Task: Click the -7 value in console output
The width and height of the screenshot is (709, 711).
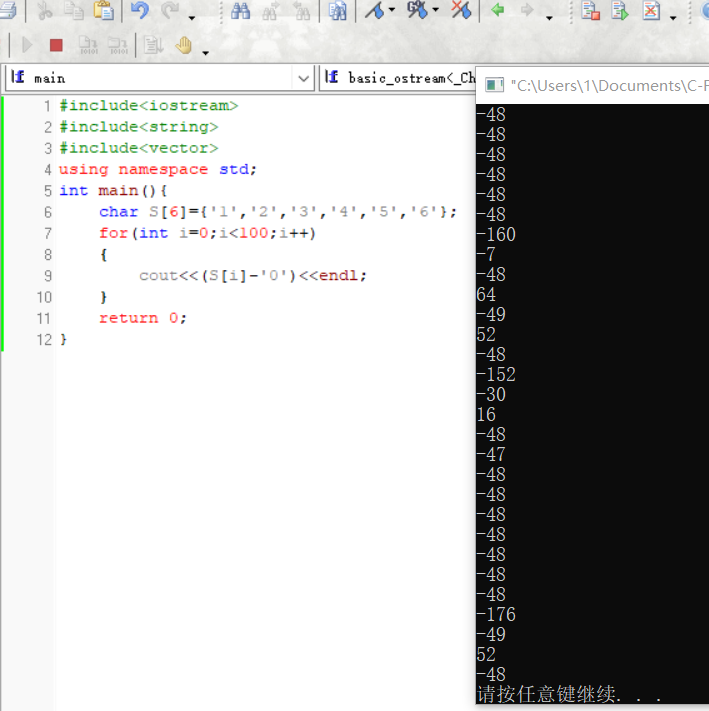Action: 486,254
